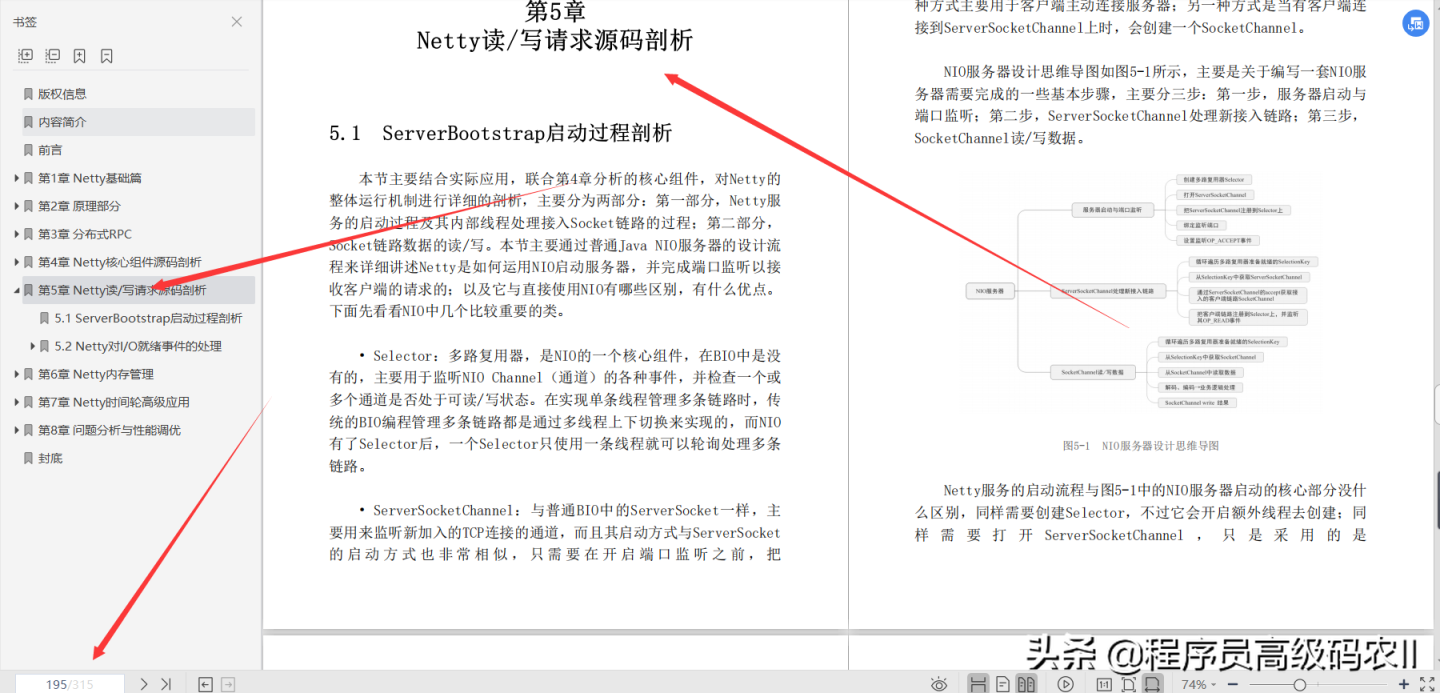This screenshot has height=693, width=1440.
Task: Open 5.2 Netty对I/O就绪事件的处理 bookmark
Action: (x=138, y=346)
